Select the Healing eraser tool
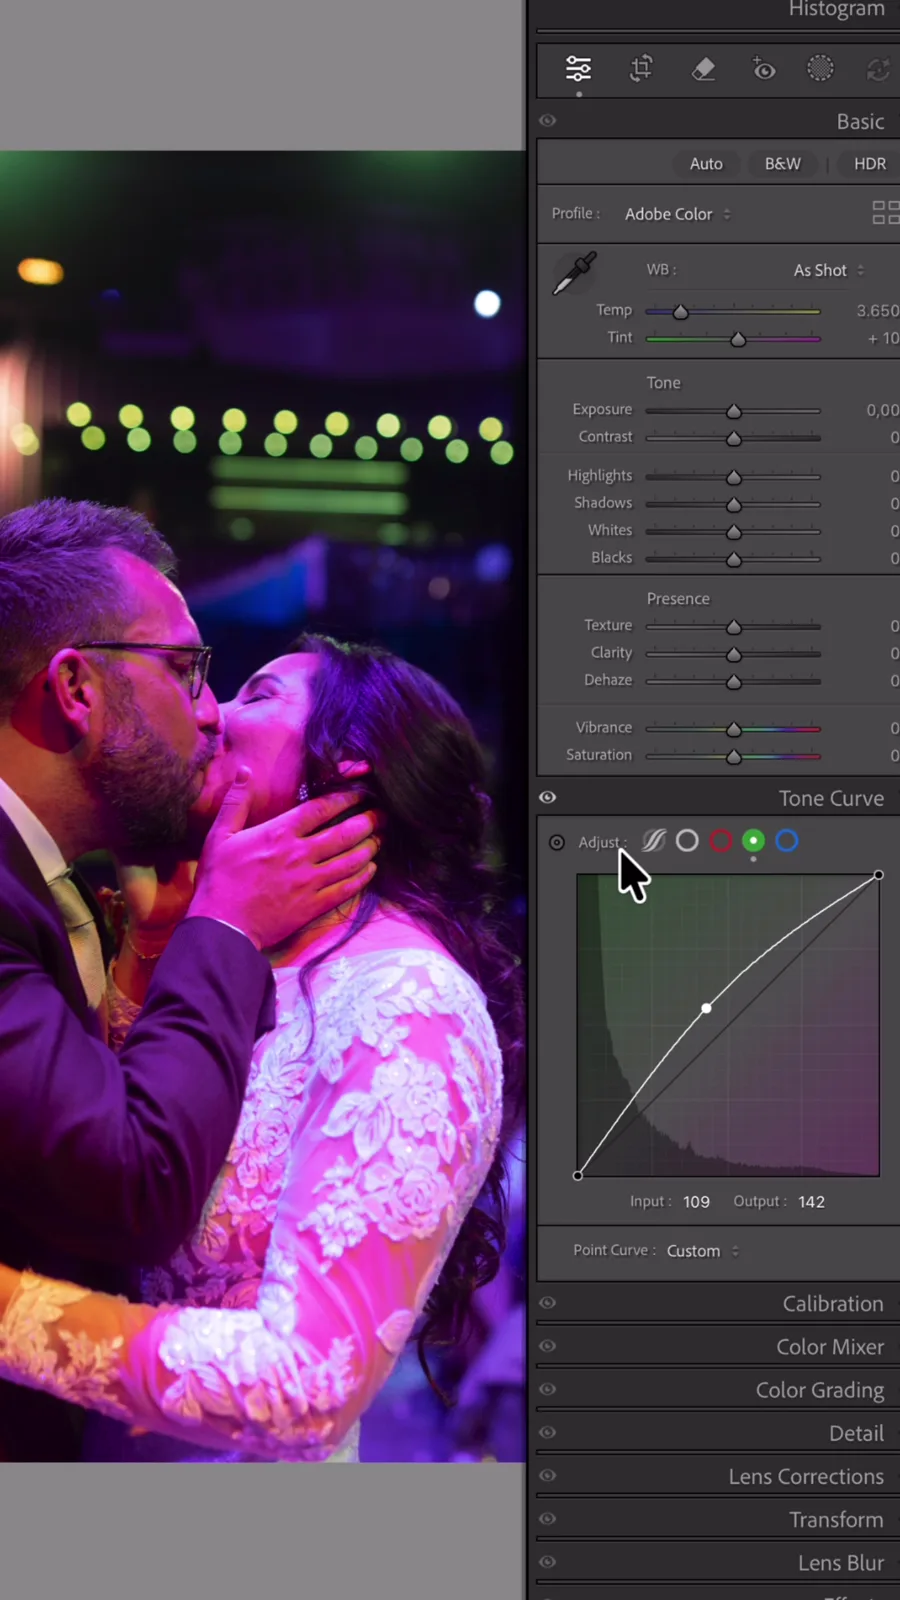 click(704, 69)
